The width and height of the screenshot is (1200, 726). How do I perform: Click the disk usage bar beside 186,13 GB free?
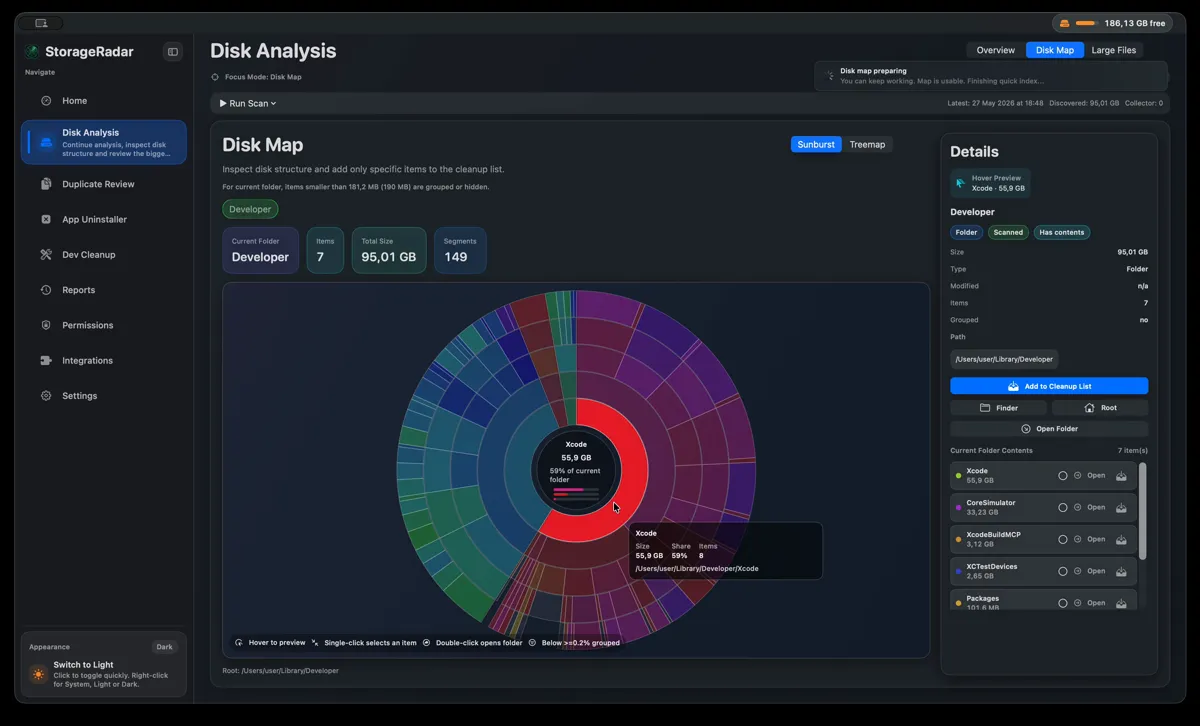1087,23
